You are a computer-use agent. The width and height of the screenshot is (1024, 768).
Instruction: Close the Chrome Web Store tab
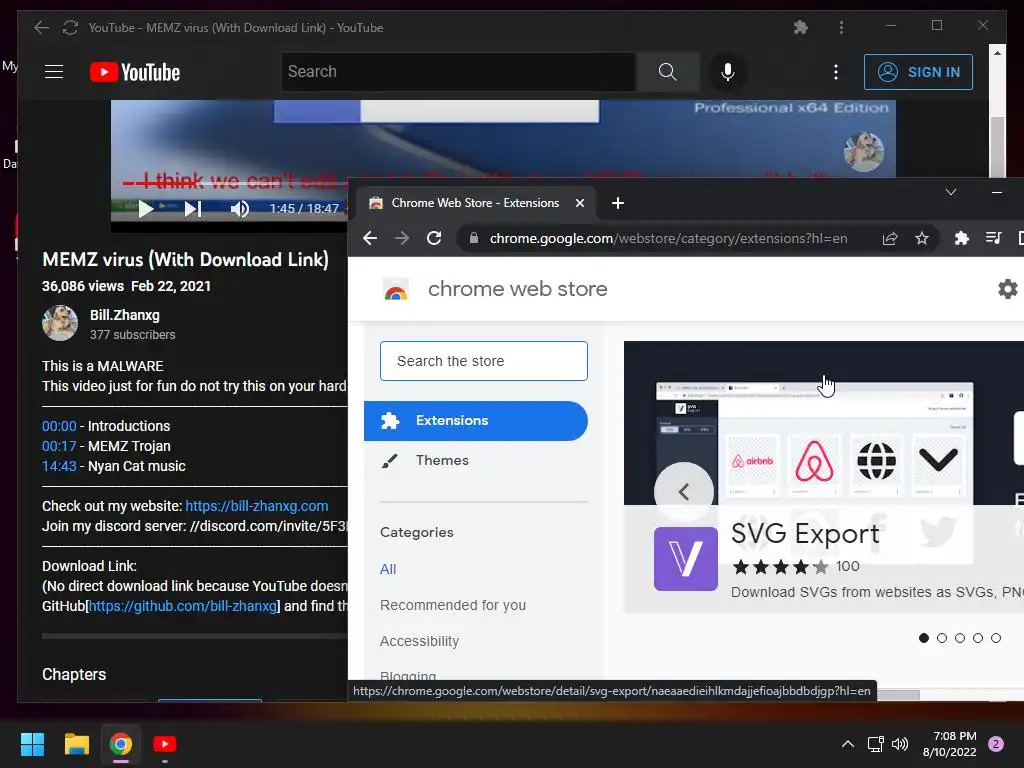(579, 203)
